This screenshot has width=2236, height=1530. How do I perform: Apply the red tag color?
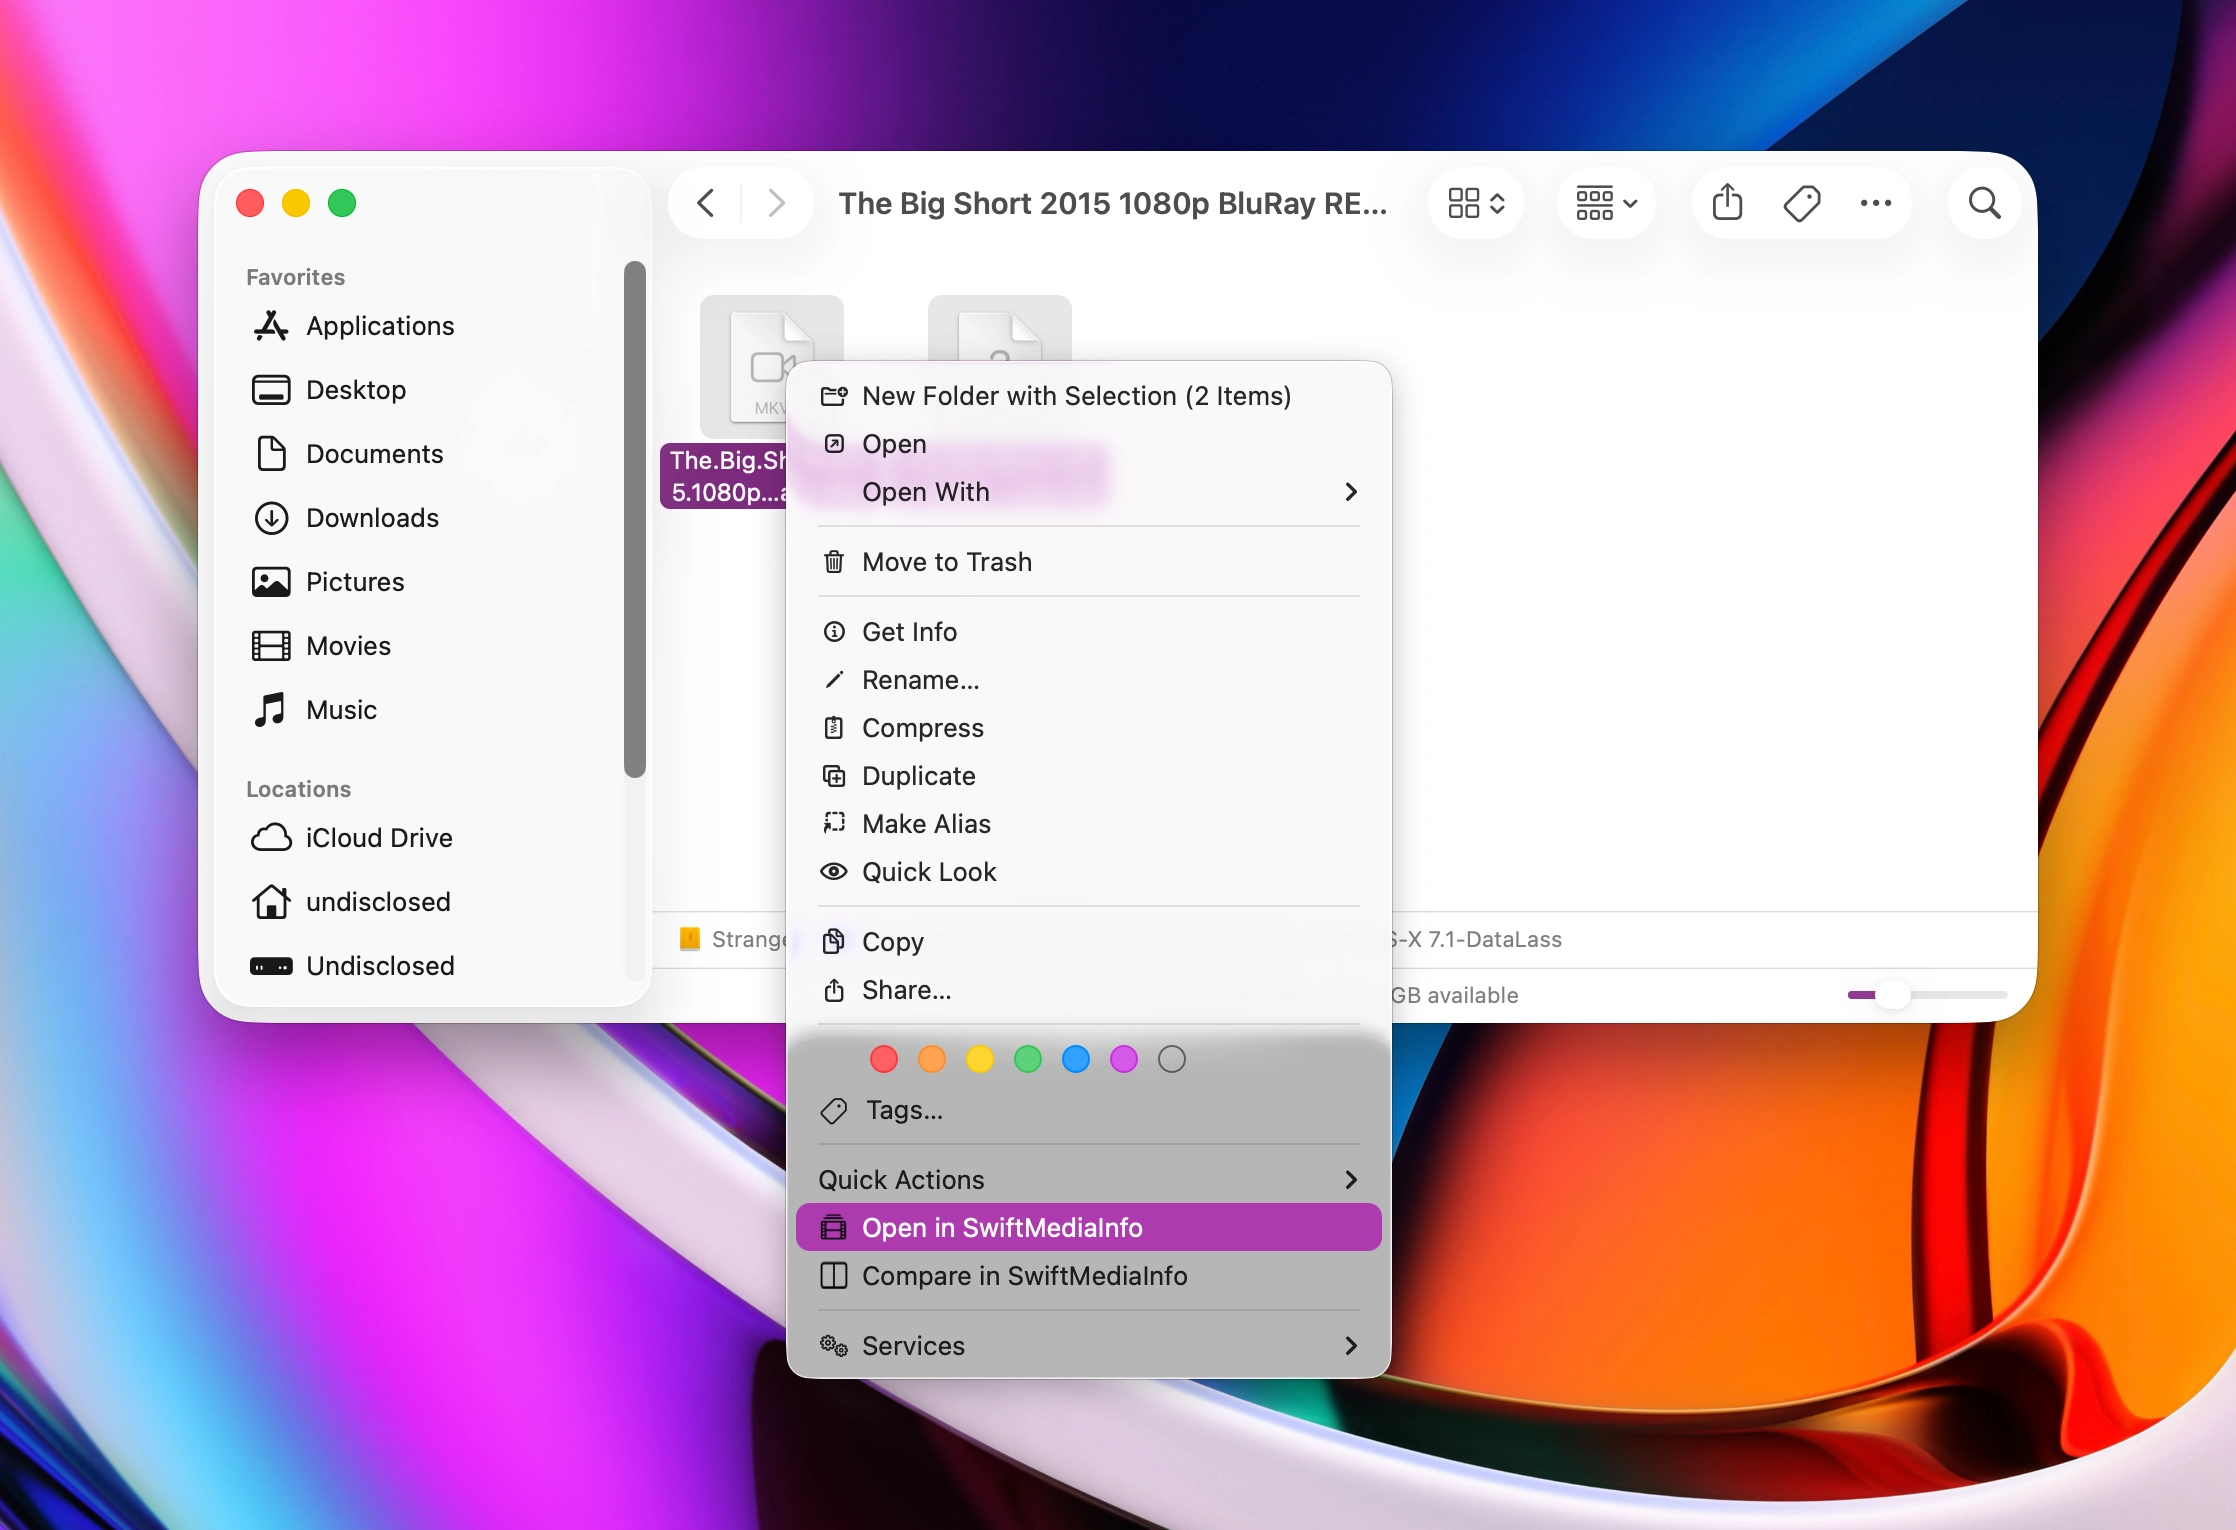click(884, 1058)
